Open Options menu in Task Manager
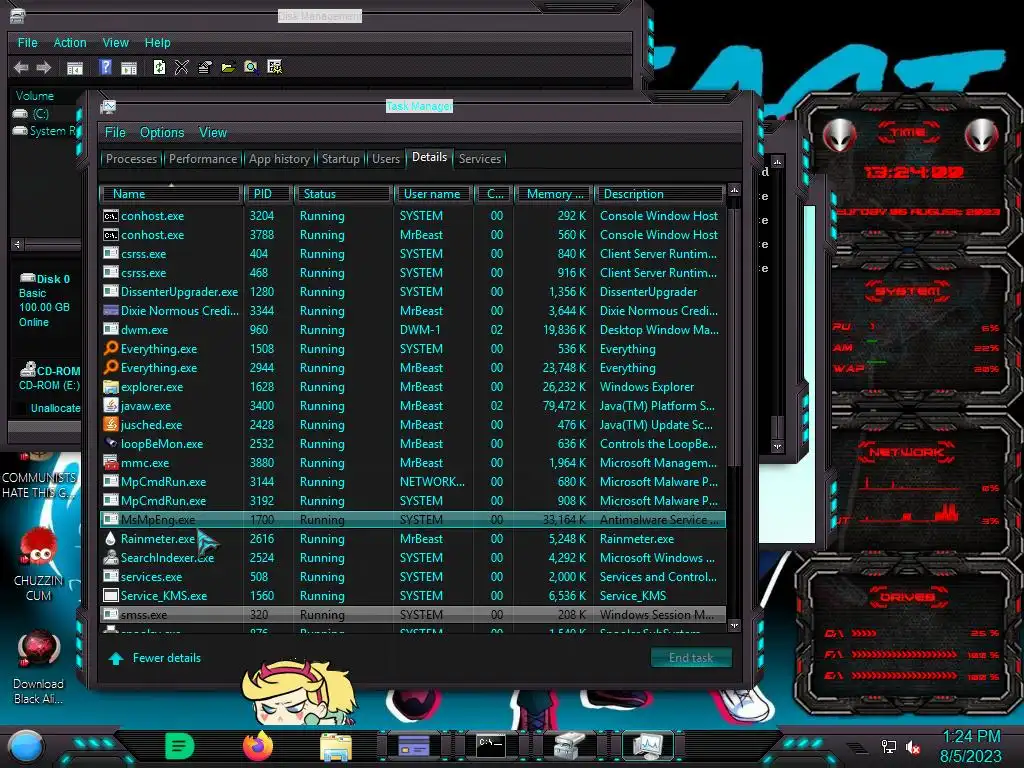Image resolution: width=1024 pixels, height=768 pixels. (162, 133)
